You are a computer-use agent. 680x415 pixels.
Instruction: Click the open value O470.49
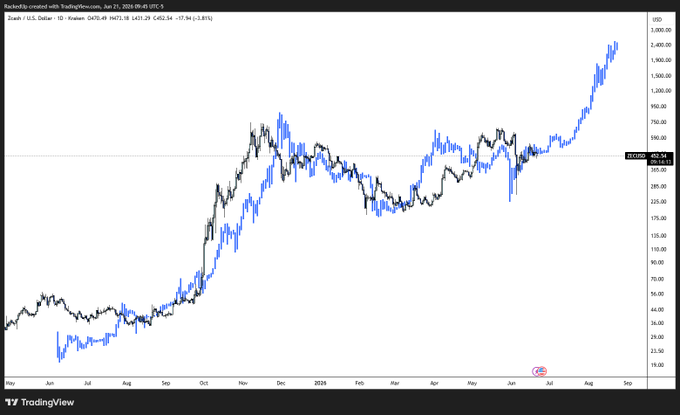pos(97,18)
